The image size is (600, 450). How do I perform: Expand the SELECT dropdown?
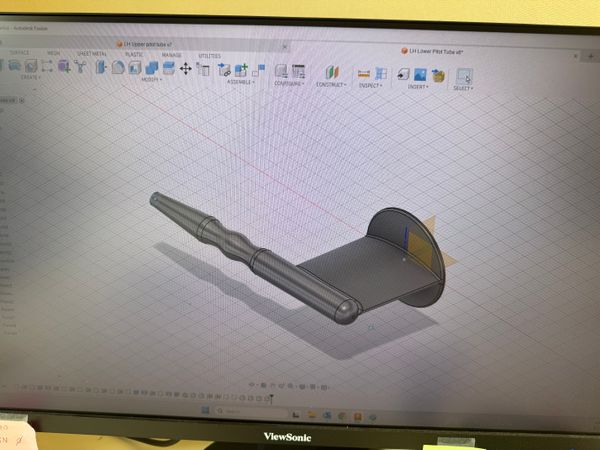[x=463, y=88]
